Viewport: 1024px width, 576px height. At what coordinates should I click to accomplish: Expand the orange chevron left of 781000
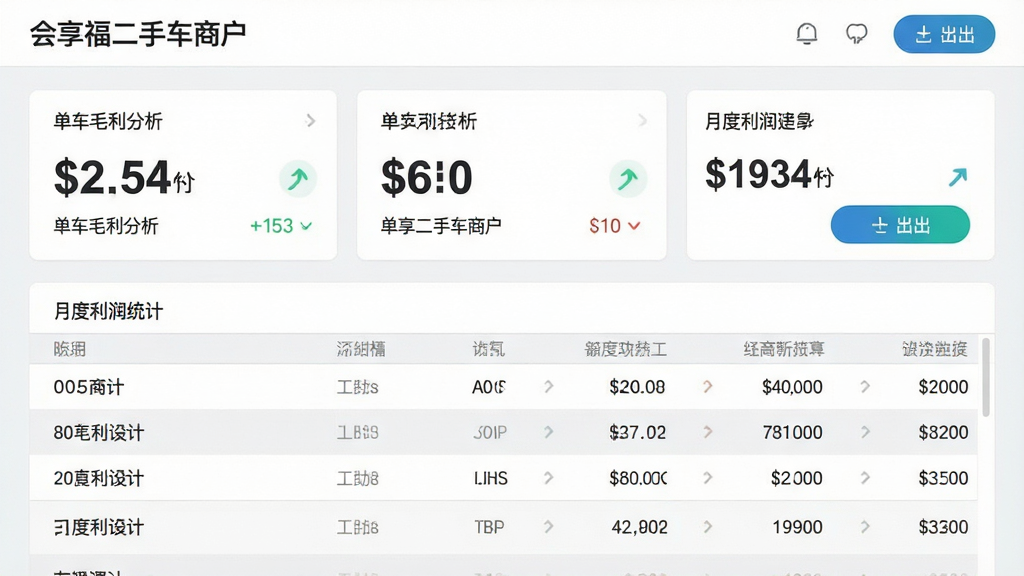tap(707, 432)
